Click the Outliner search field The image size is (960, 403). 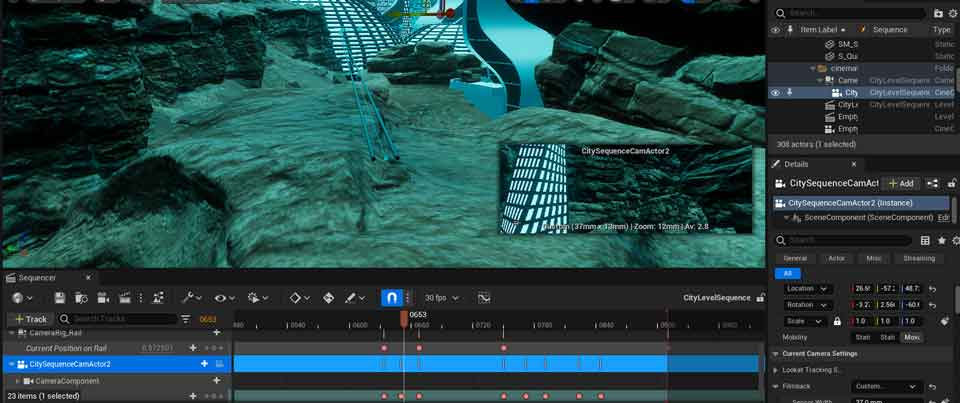click(851, 13)
